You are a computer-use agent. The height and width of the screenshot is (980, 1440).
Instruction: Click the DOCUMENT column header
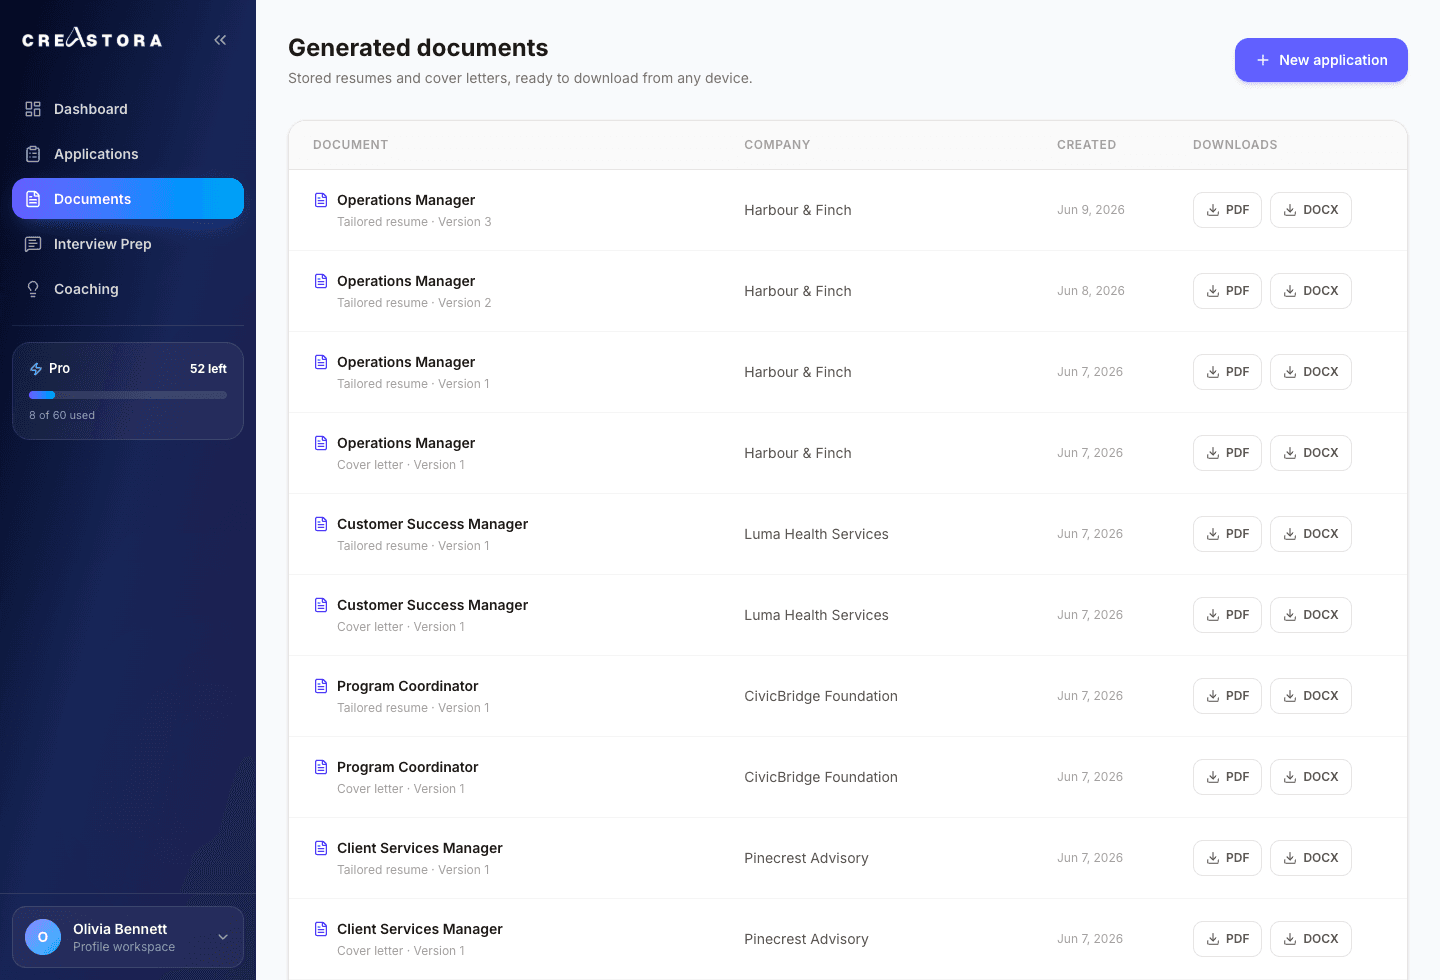pos(350,145)
